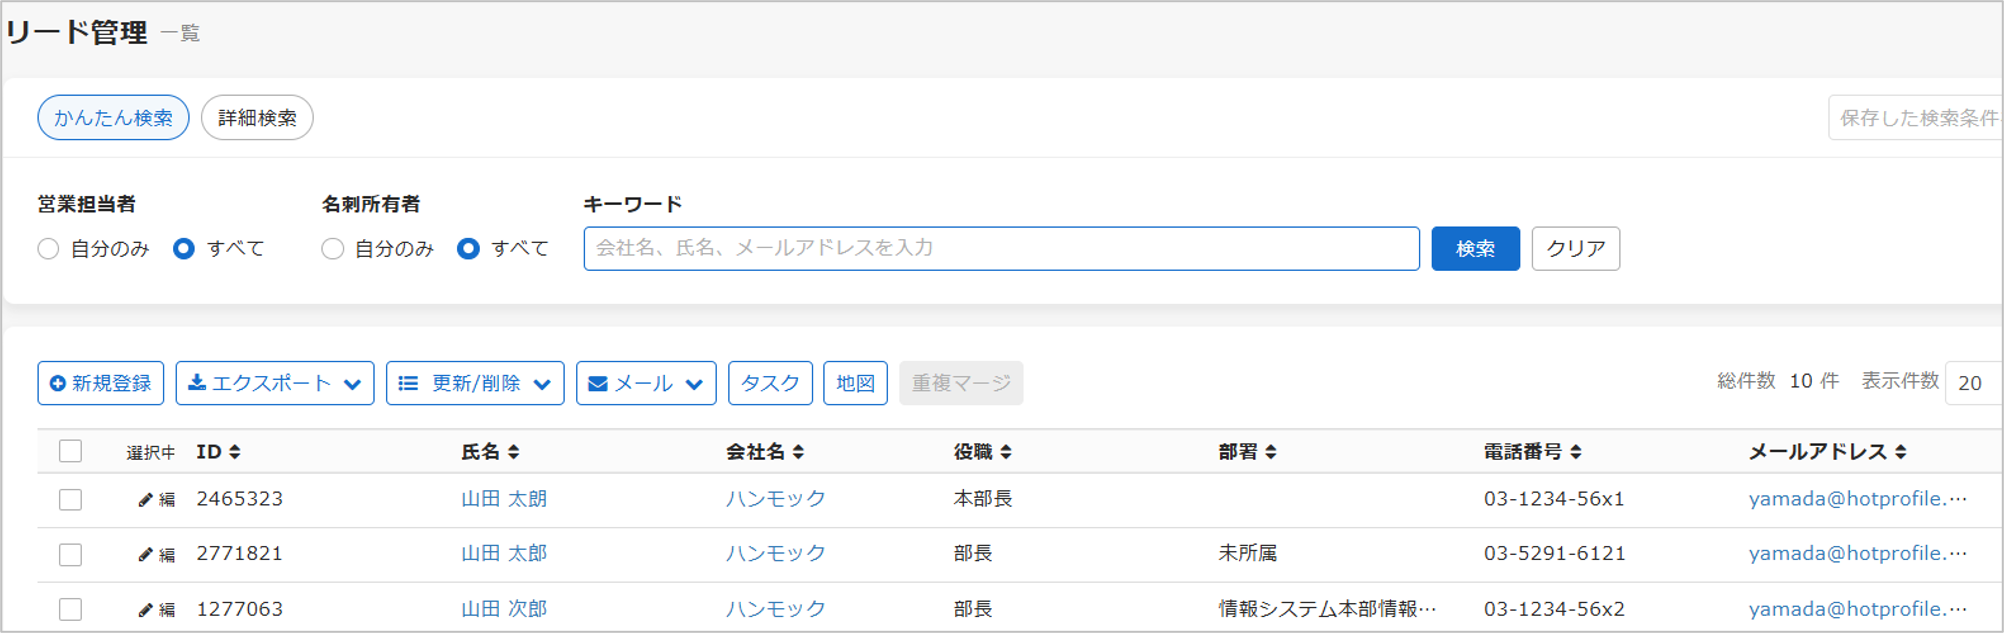Click email link in row ID 1277063
Image resolution: width=2004 pixels, height=633 pixels.
[x=1857, y=609]
